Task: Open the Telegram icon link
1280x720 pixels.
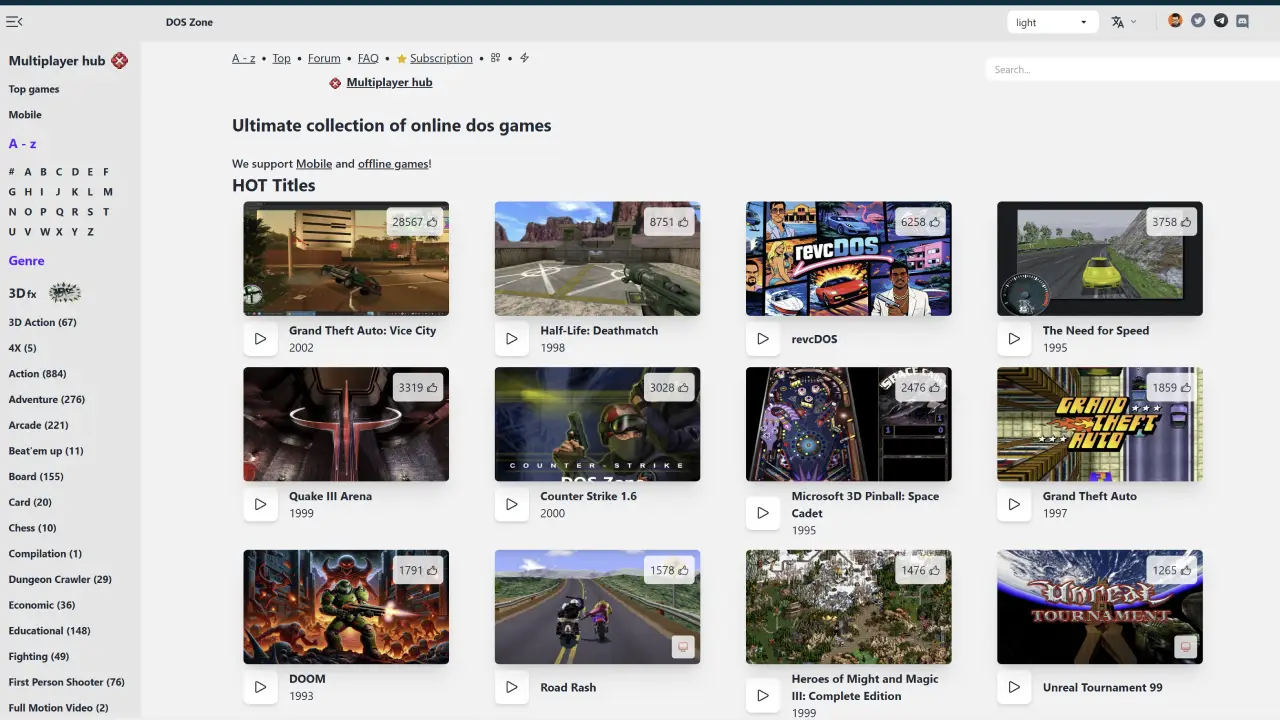Action: click(1220, 21)
